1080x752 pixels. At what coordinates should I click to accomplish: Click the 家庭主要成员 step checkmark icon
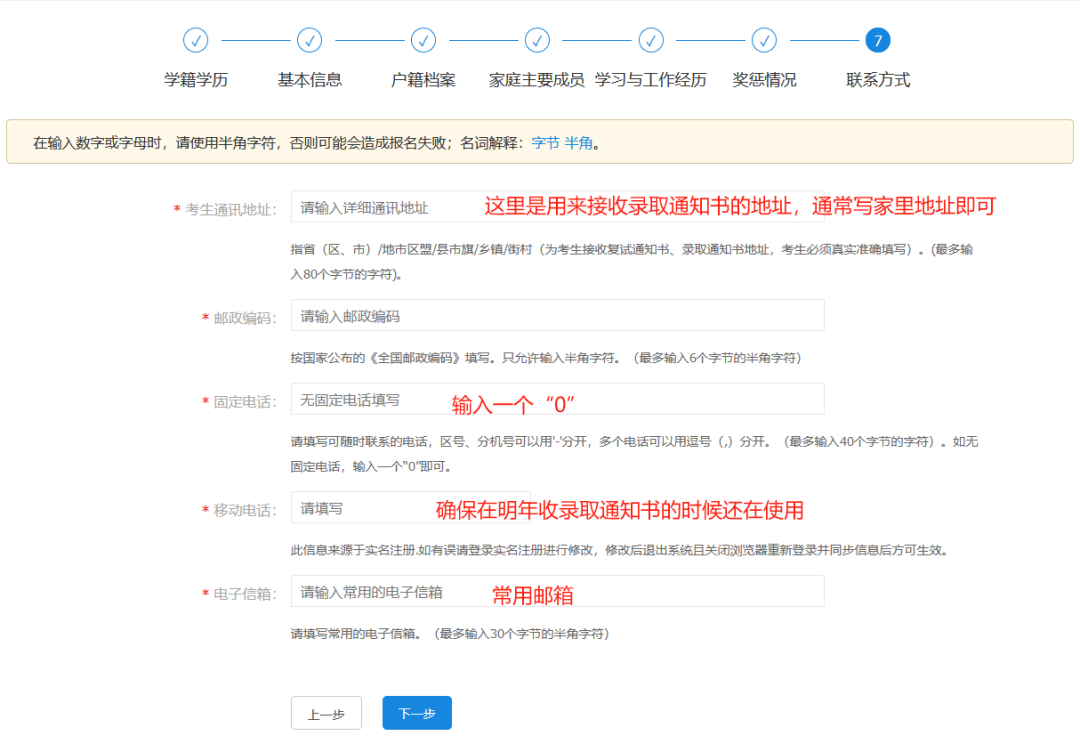(537, 40)
